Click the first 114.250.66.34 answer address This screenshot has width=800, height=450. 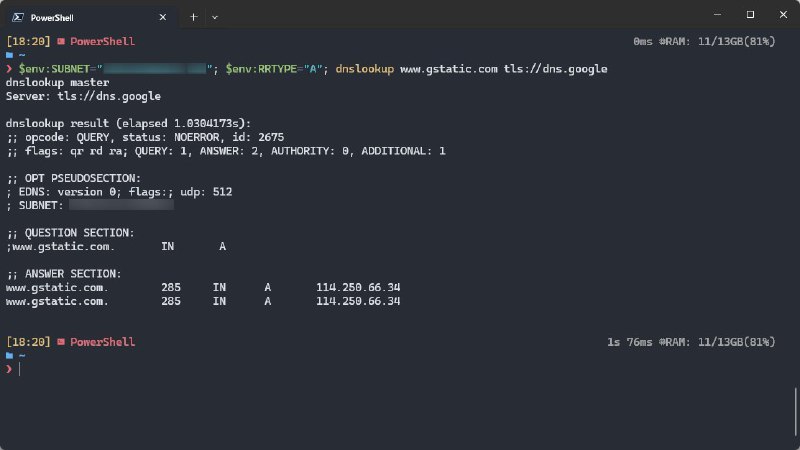(x=358, y=287)
